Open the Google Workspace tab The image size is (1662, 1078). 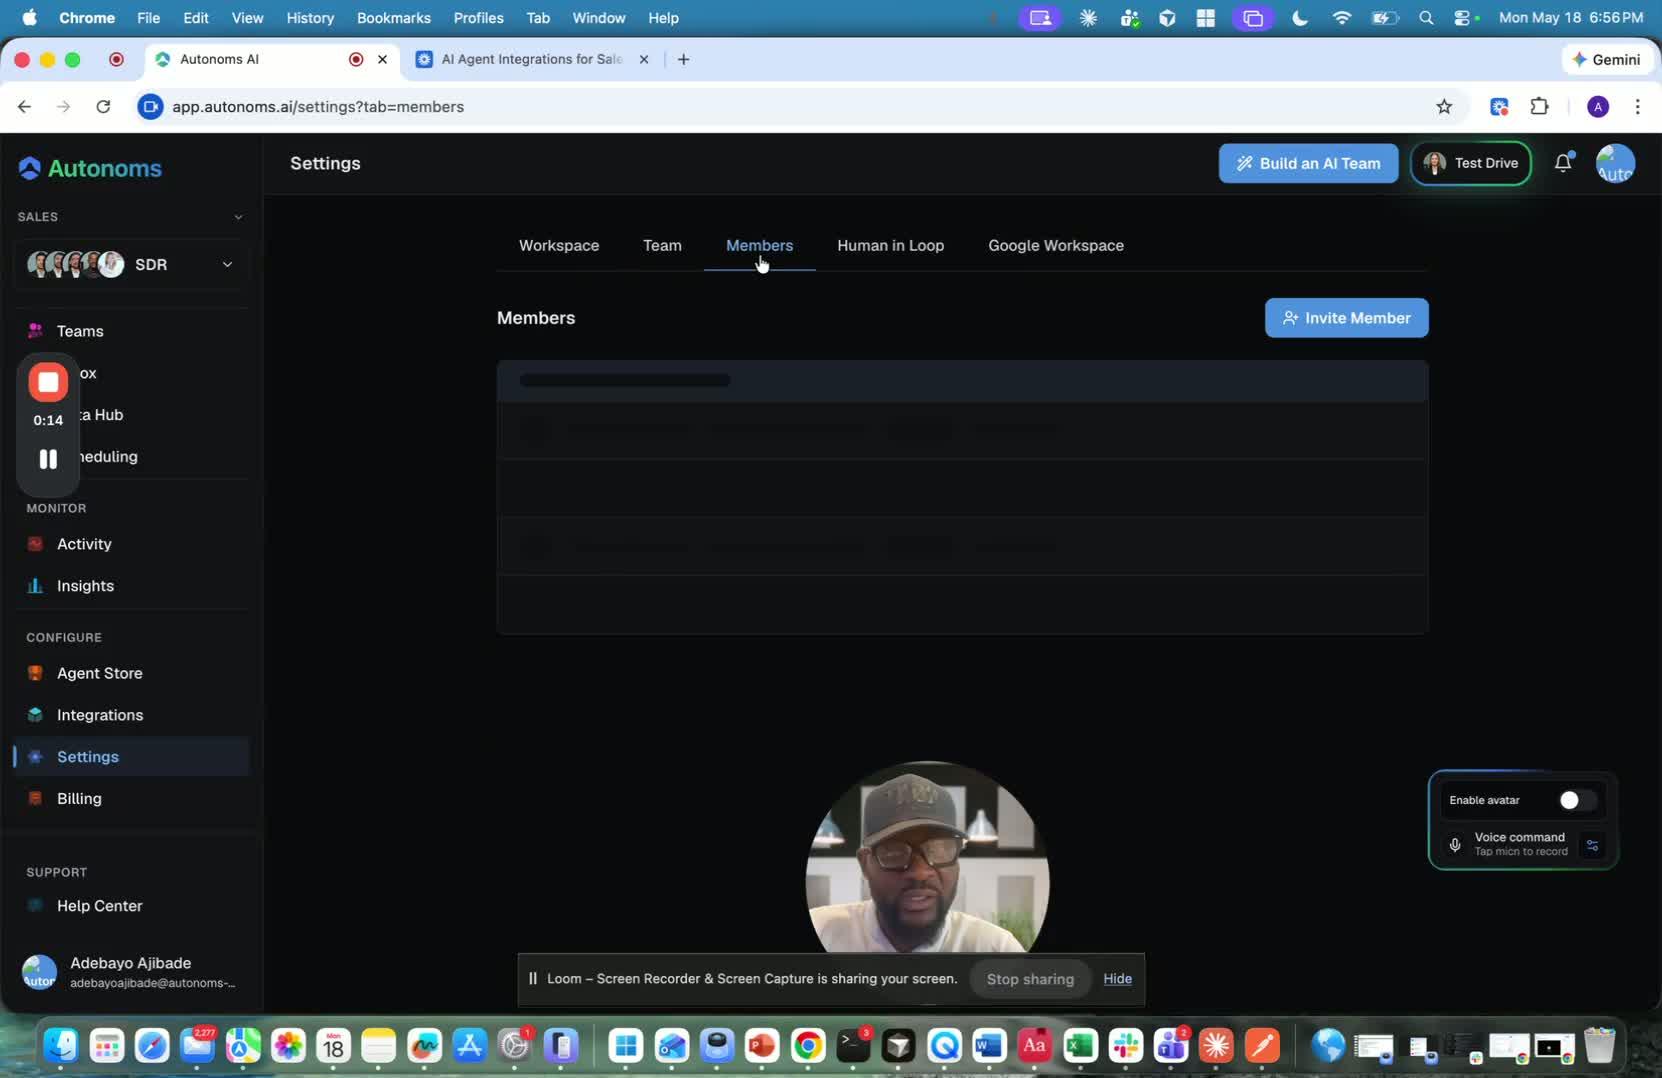(x=1056, y=246)
